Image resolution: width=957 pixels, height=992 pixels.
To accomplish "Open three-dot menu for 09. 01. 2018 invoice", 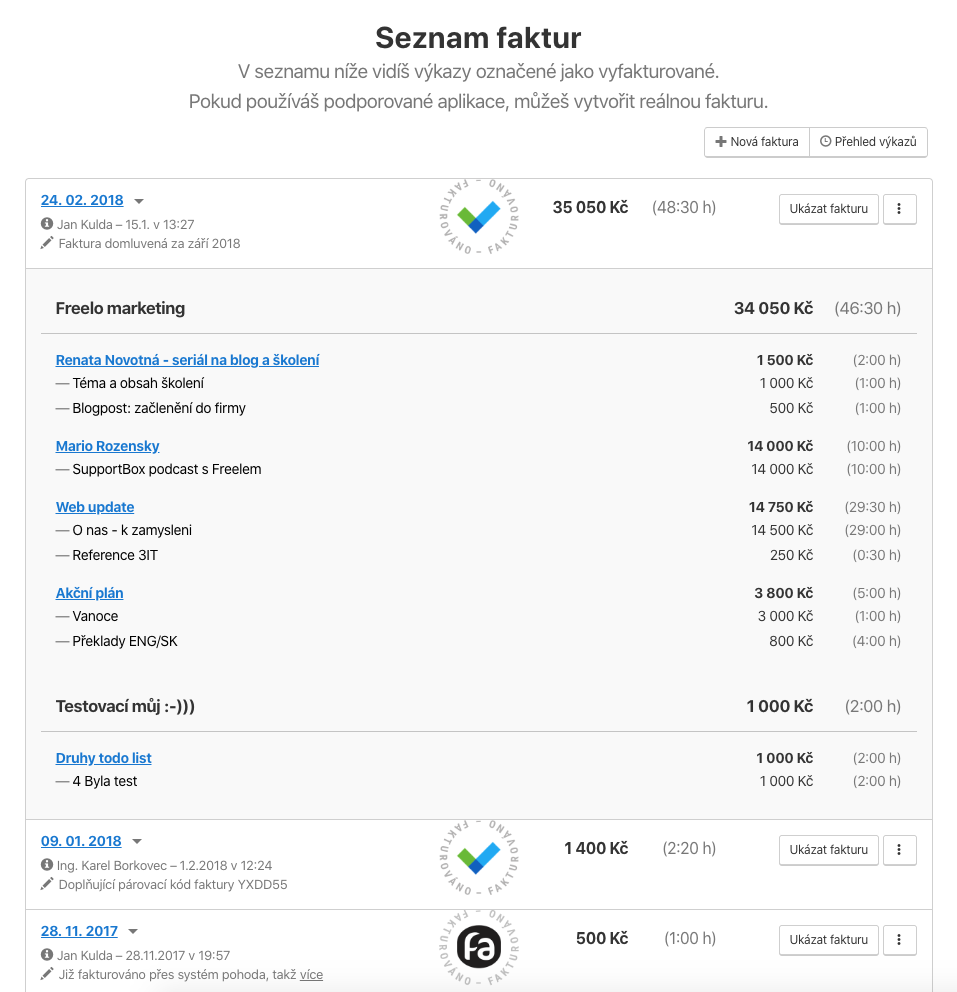I will tap(899, 850).
